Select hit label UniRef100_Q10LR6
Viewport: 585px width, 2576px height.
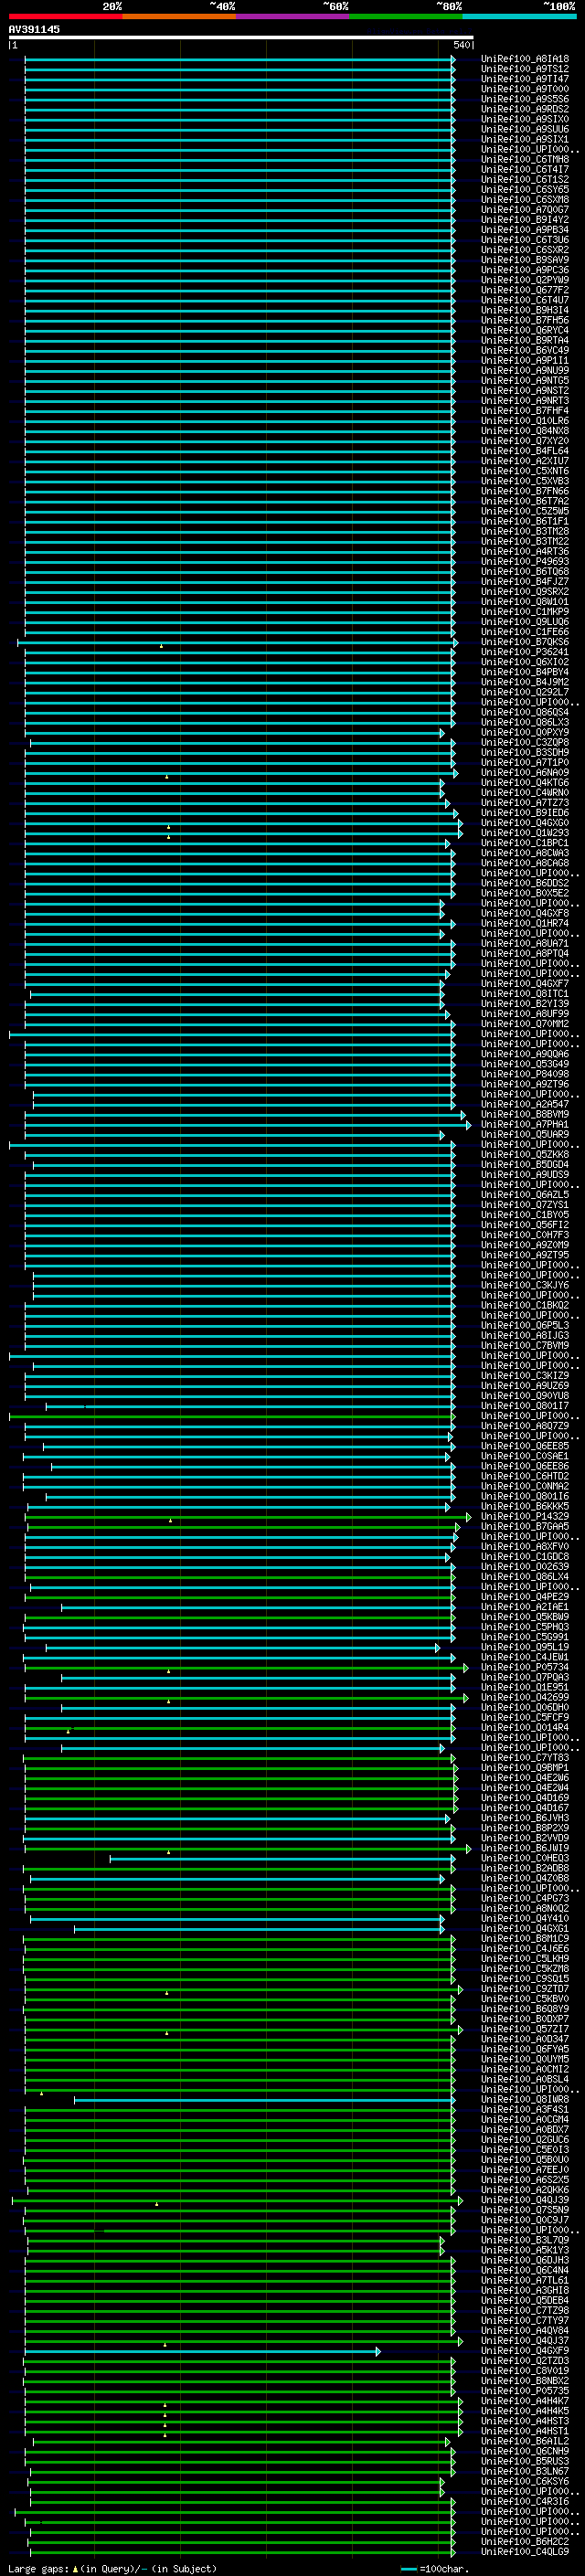525,421
